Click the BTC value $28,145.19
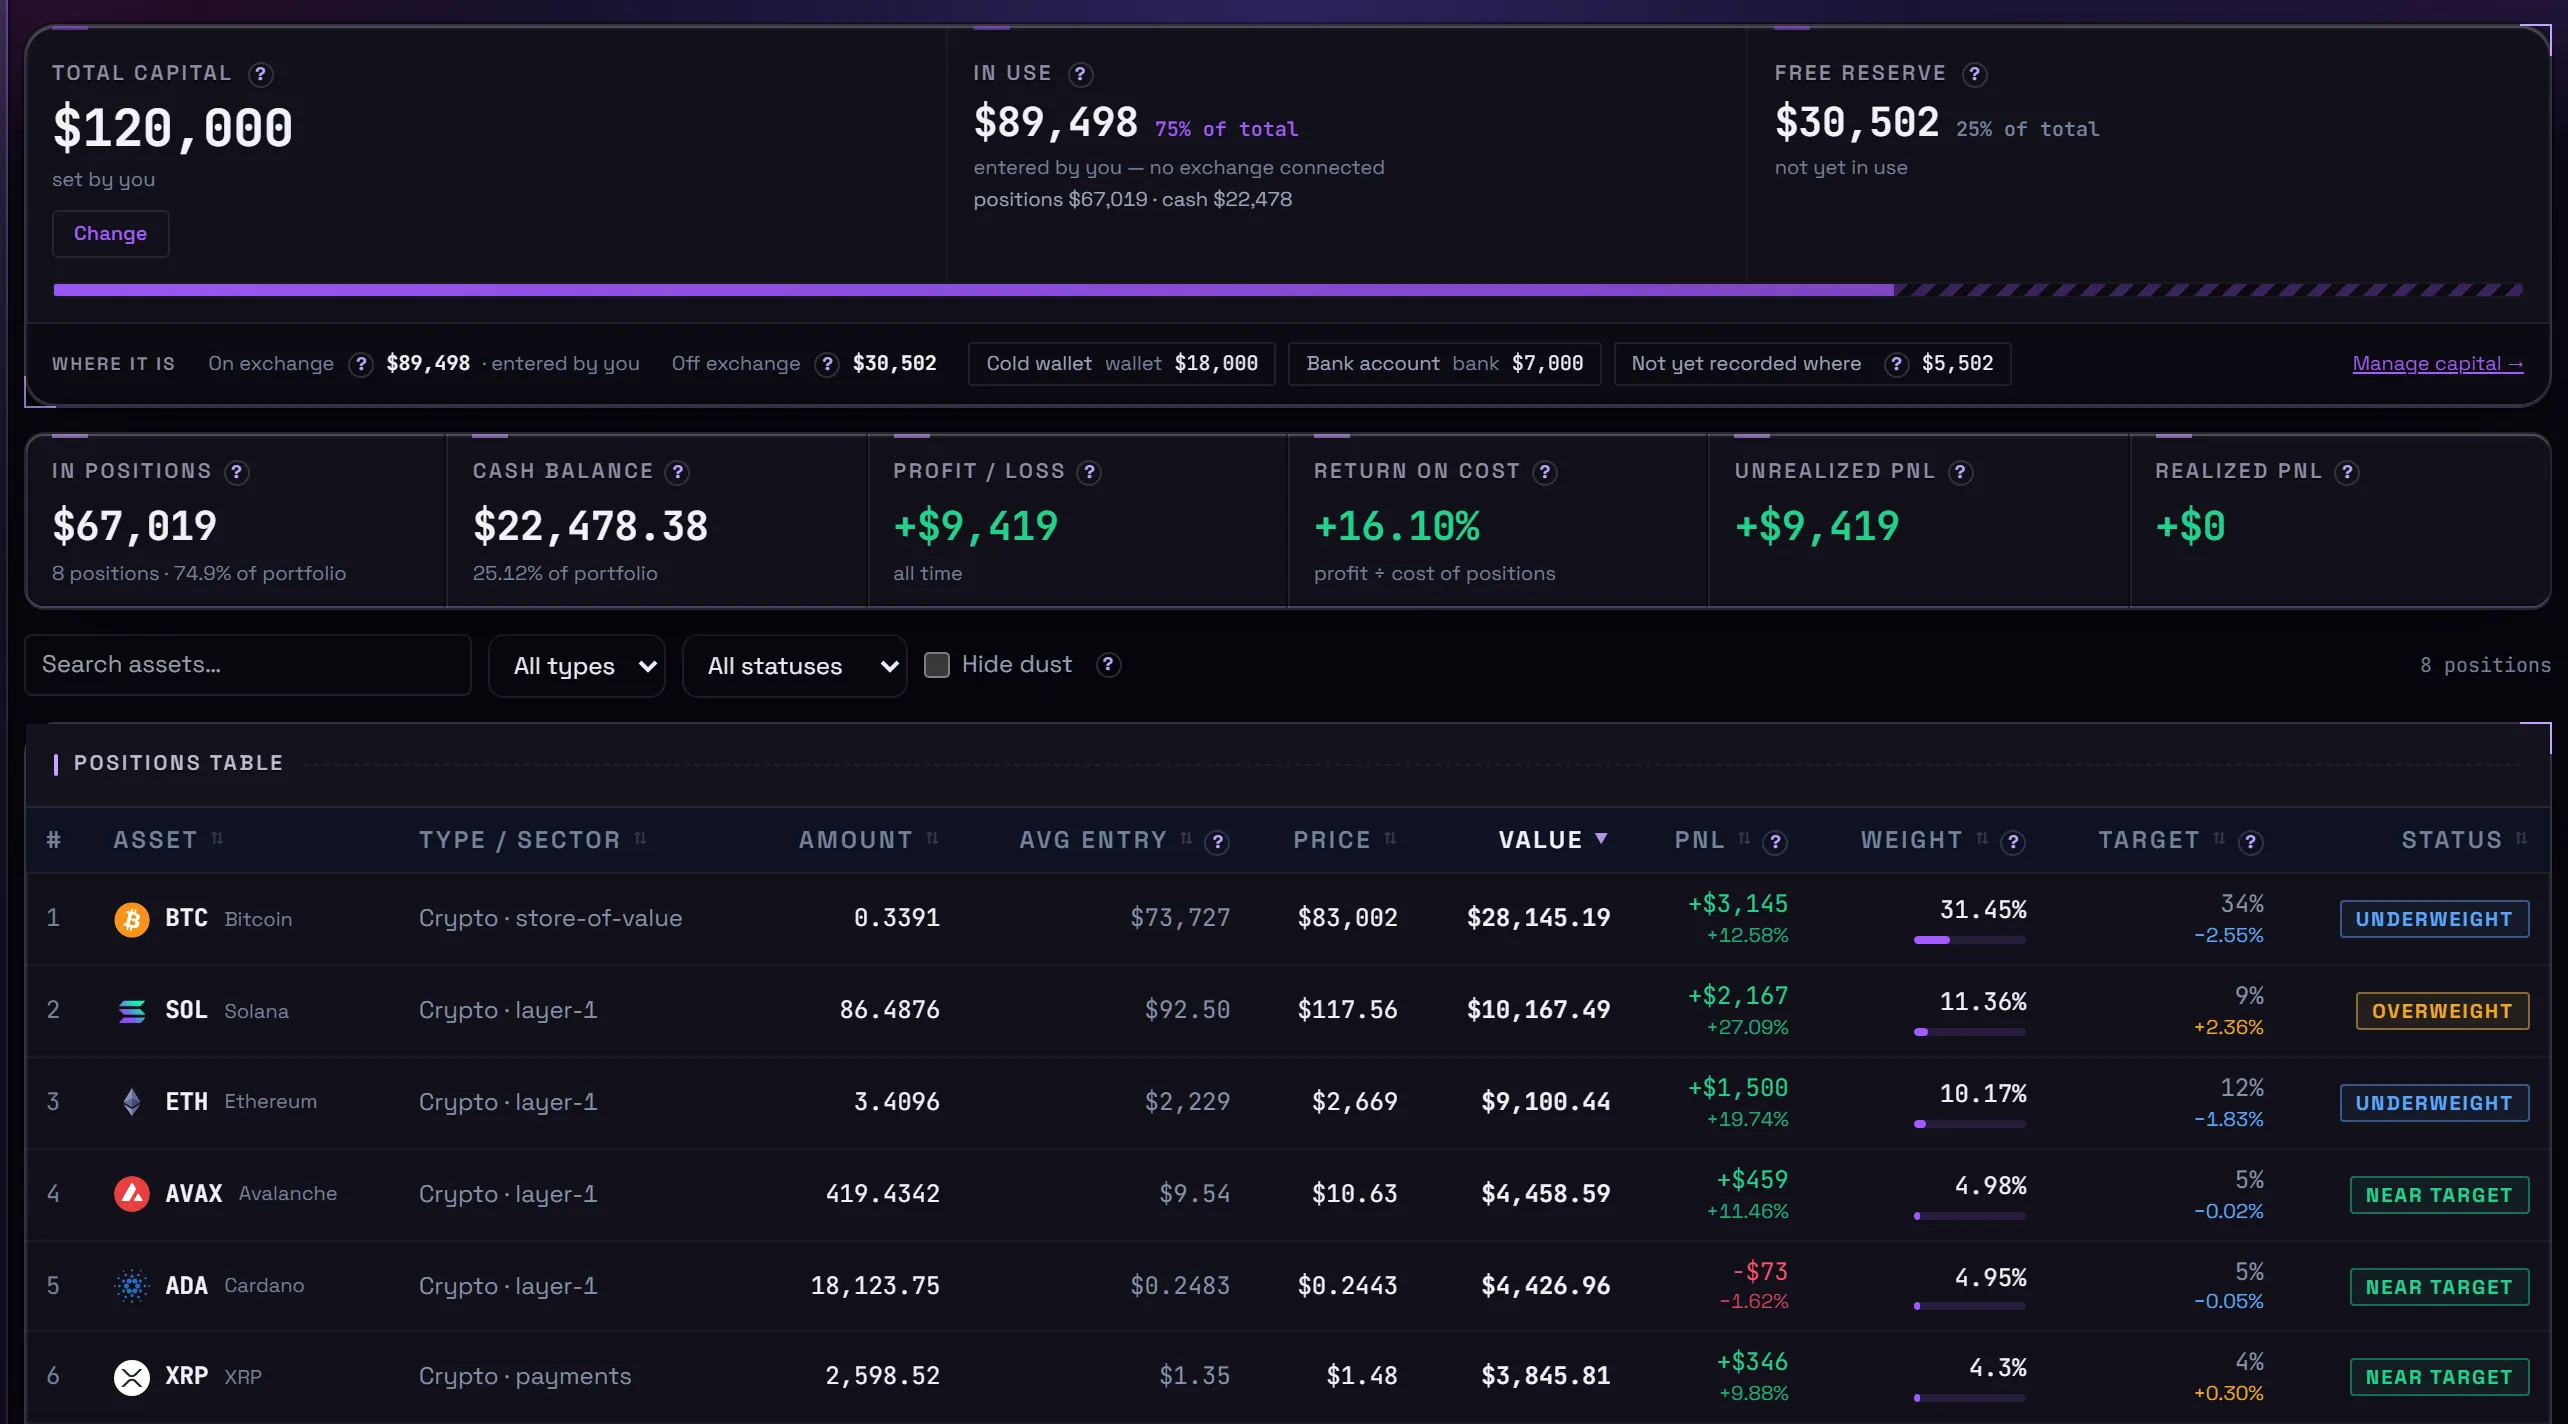The height and width of the screenshot is (1424, 2568). [x=1538, y=918]
